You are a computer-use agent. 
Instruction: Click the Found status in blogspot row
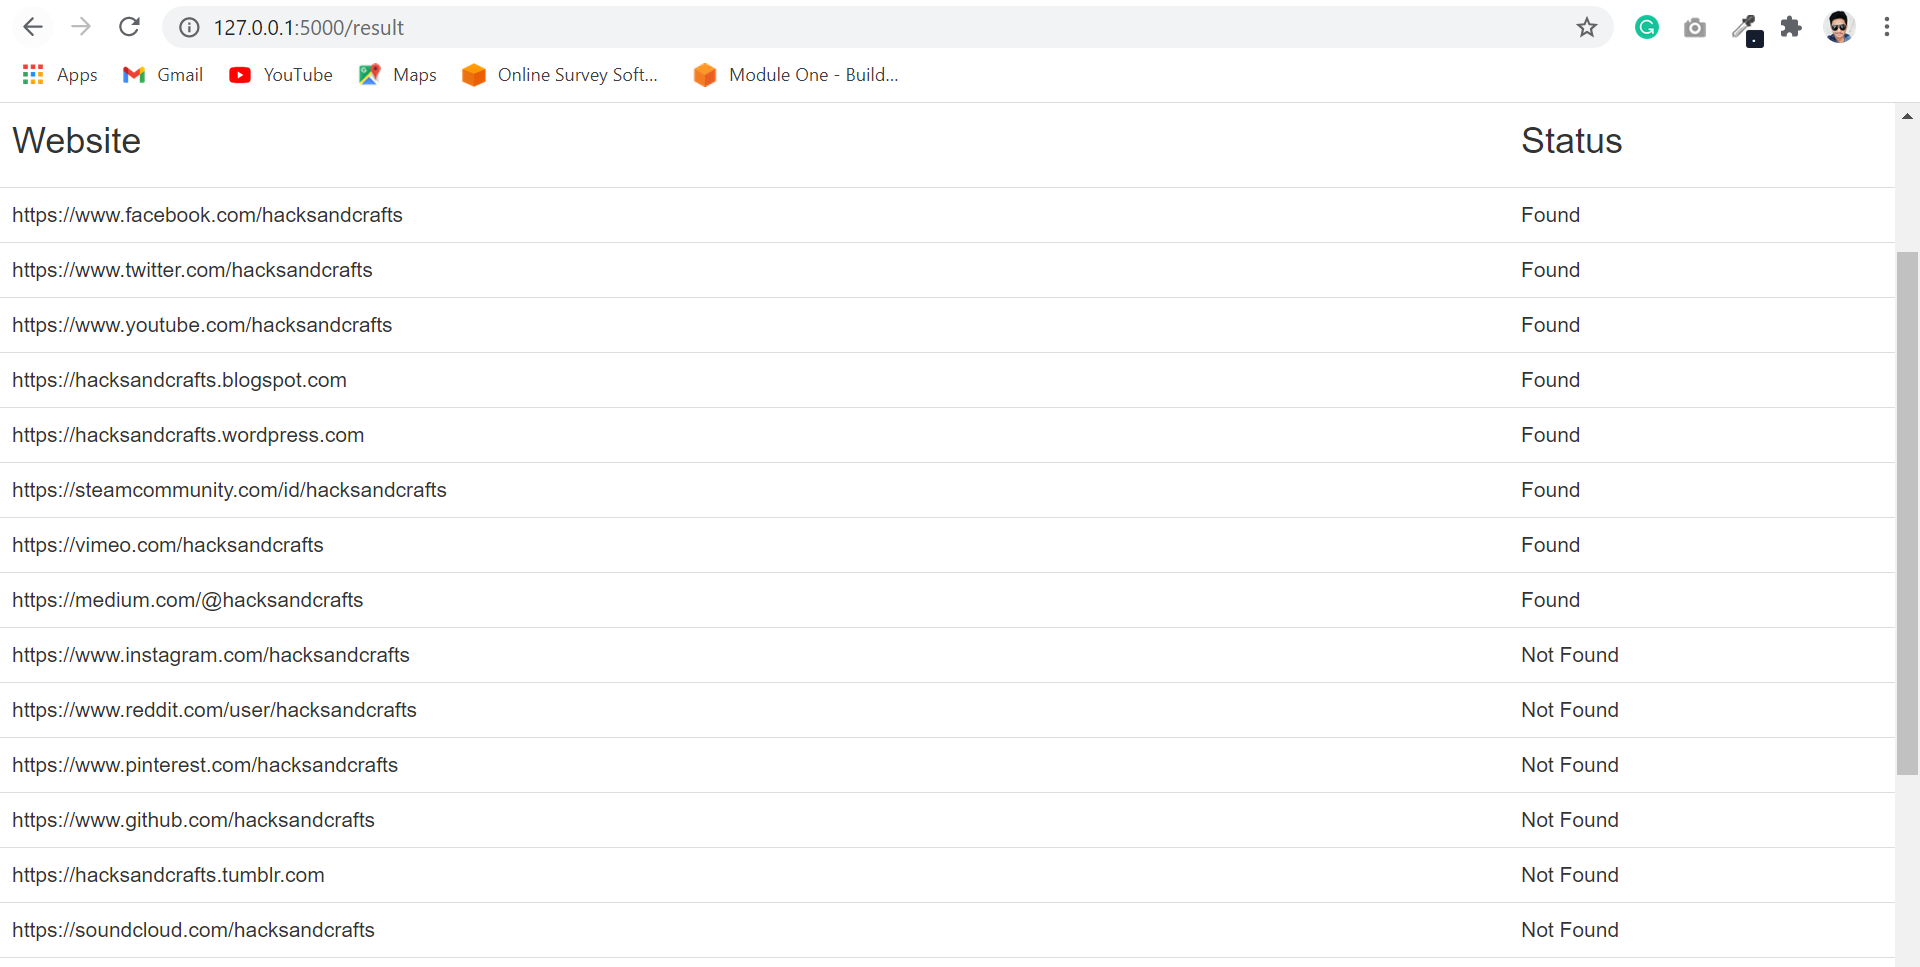1551,380
